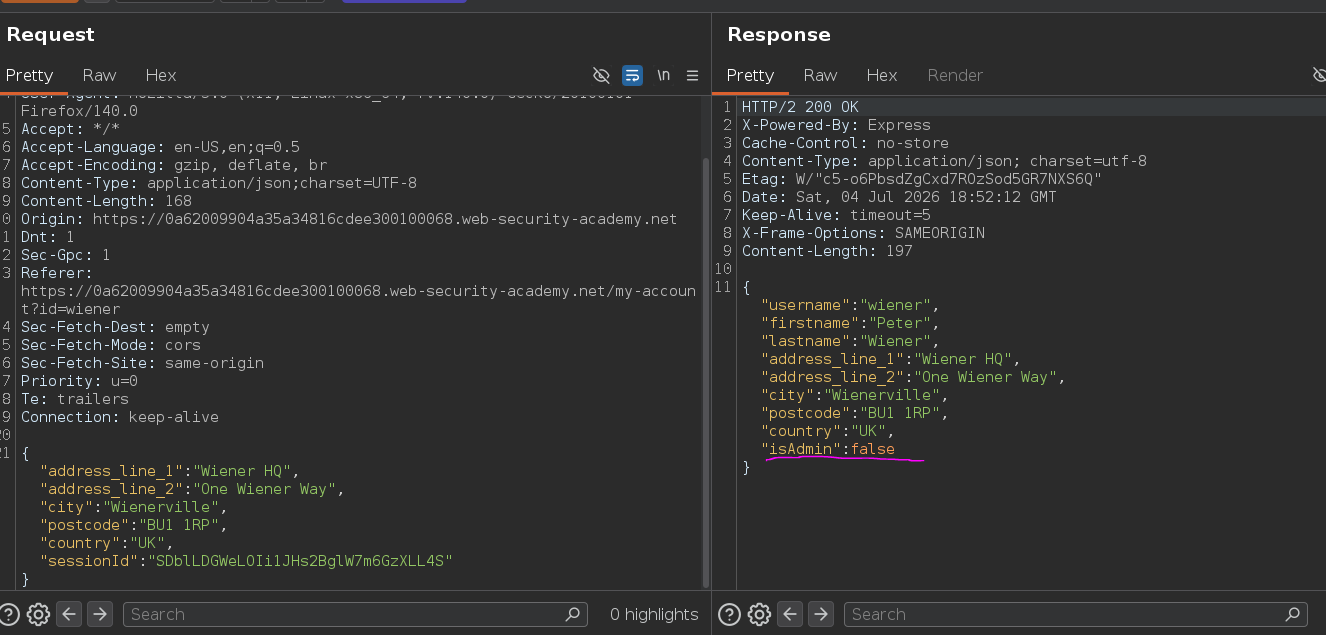Go to next match in Response search
1326x635 pixels.
[820, 614]
